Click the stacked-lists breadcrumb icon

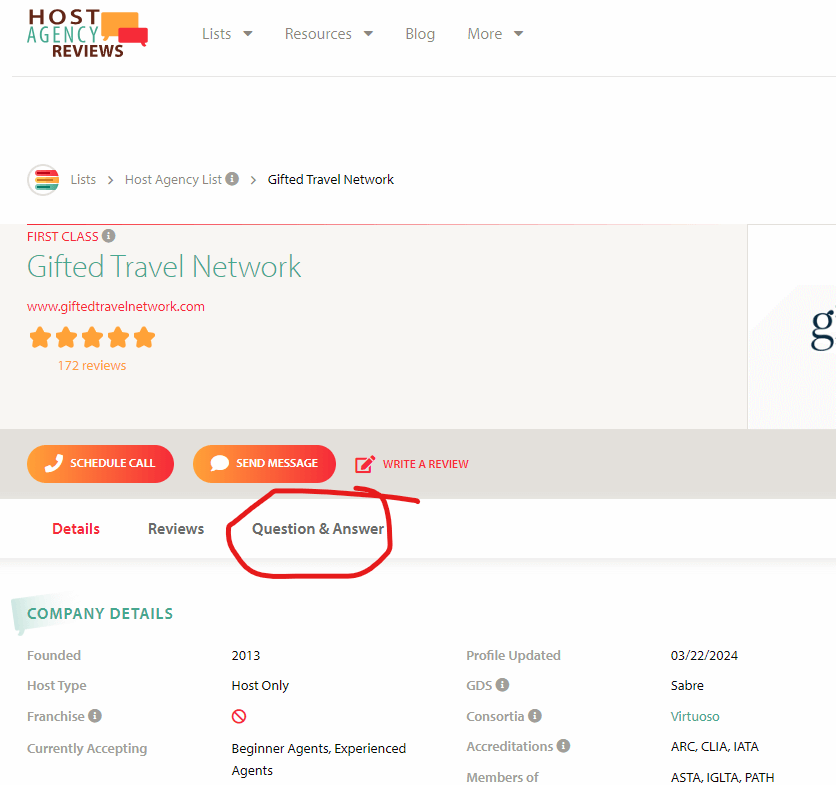(44, 180)
